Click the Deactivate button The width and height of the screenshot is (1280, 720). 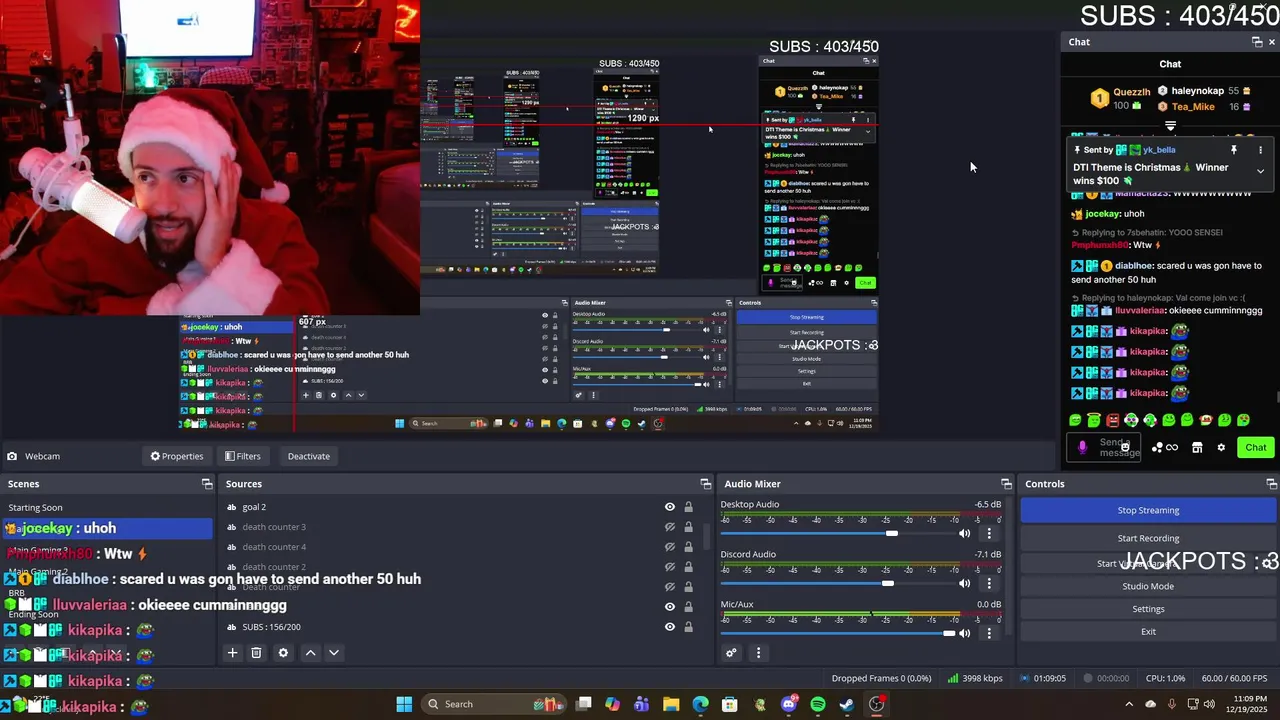point(309,456)
